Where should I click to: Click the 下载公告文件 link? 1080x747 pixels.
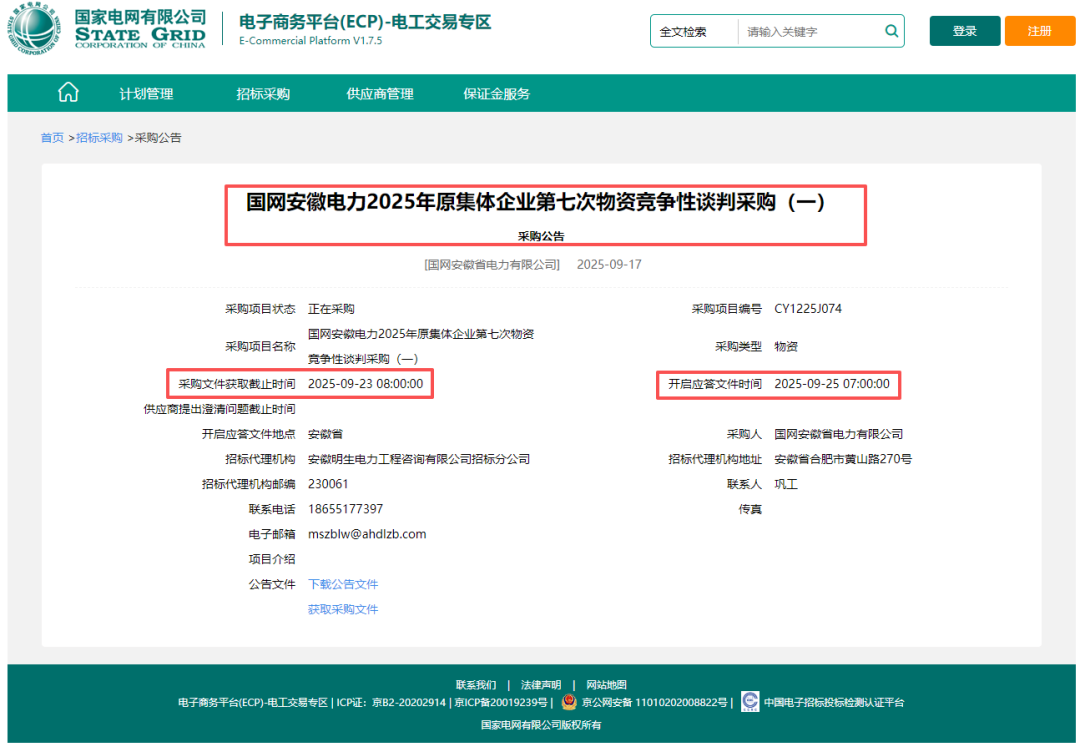(x=345, y=584)
